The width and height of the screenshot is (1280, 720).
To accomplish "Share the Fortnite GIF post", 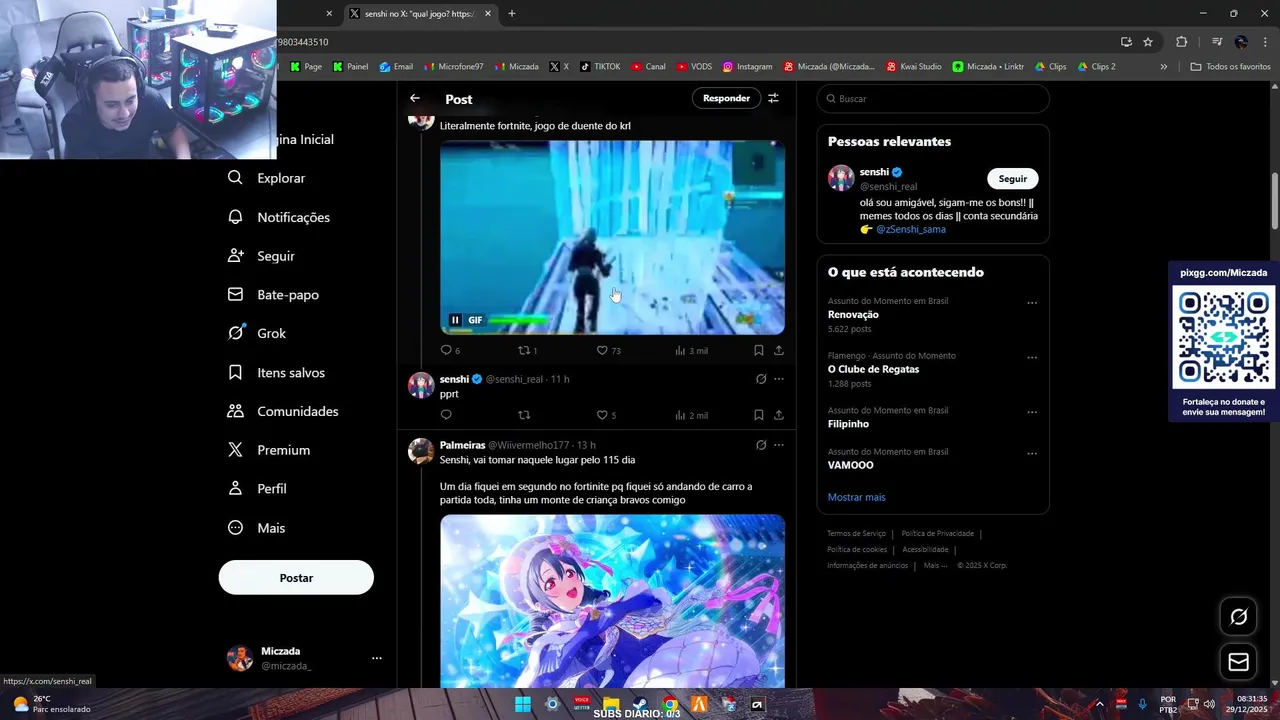I will coord(779,350).
